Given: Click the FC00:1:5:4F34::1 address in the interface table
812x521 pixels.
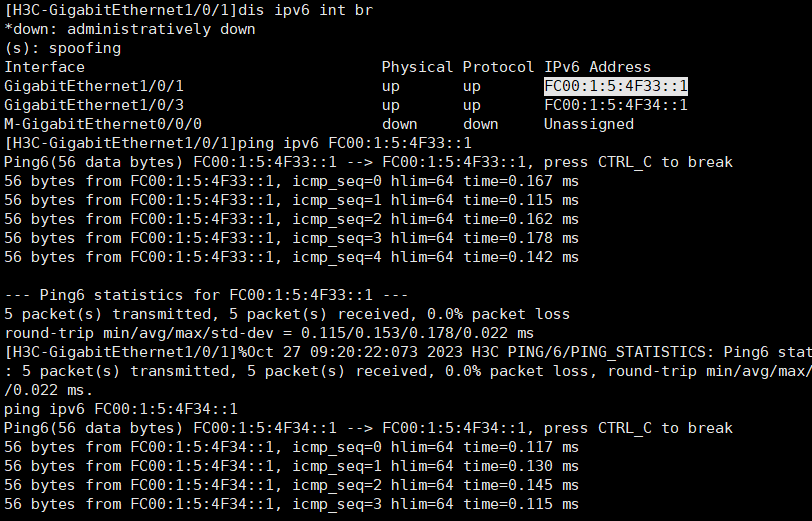Looking at the screenshot, I should point(615,105).
